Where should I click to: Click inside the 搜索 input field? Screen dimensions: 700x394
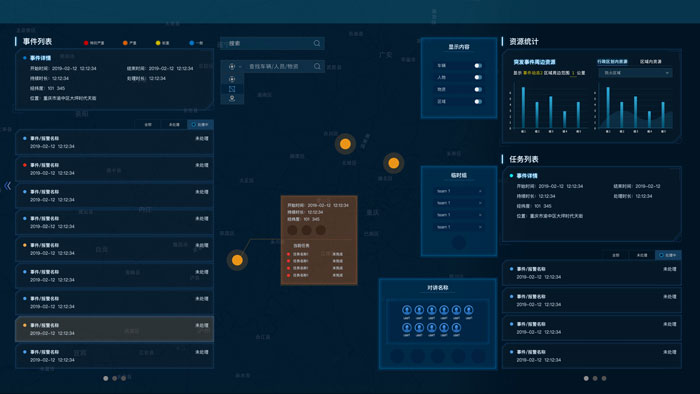click(x=267, y=43)
